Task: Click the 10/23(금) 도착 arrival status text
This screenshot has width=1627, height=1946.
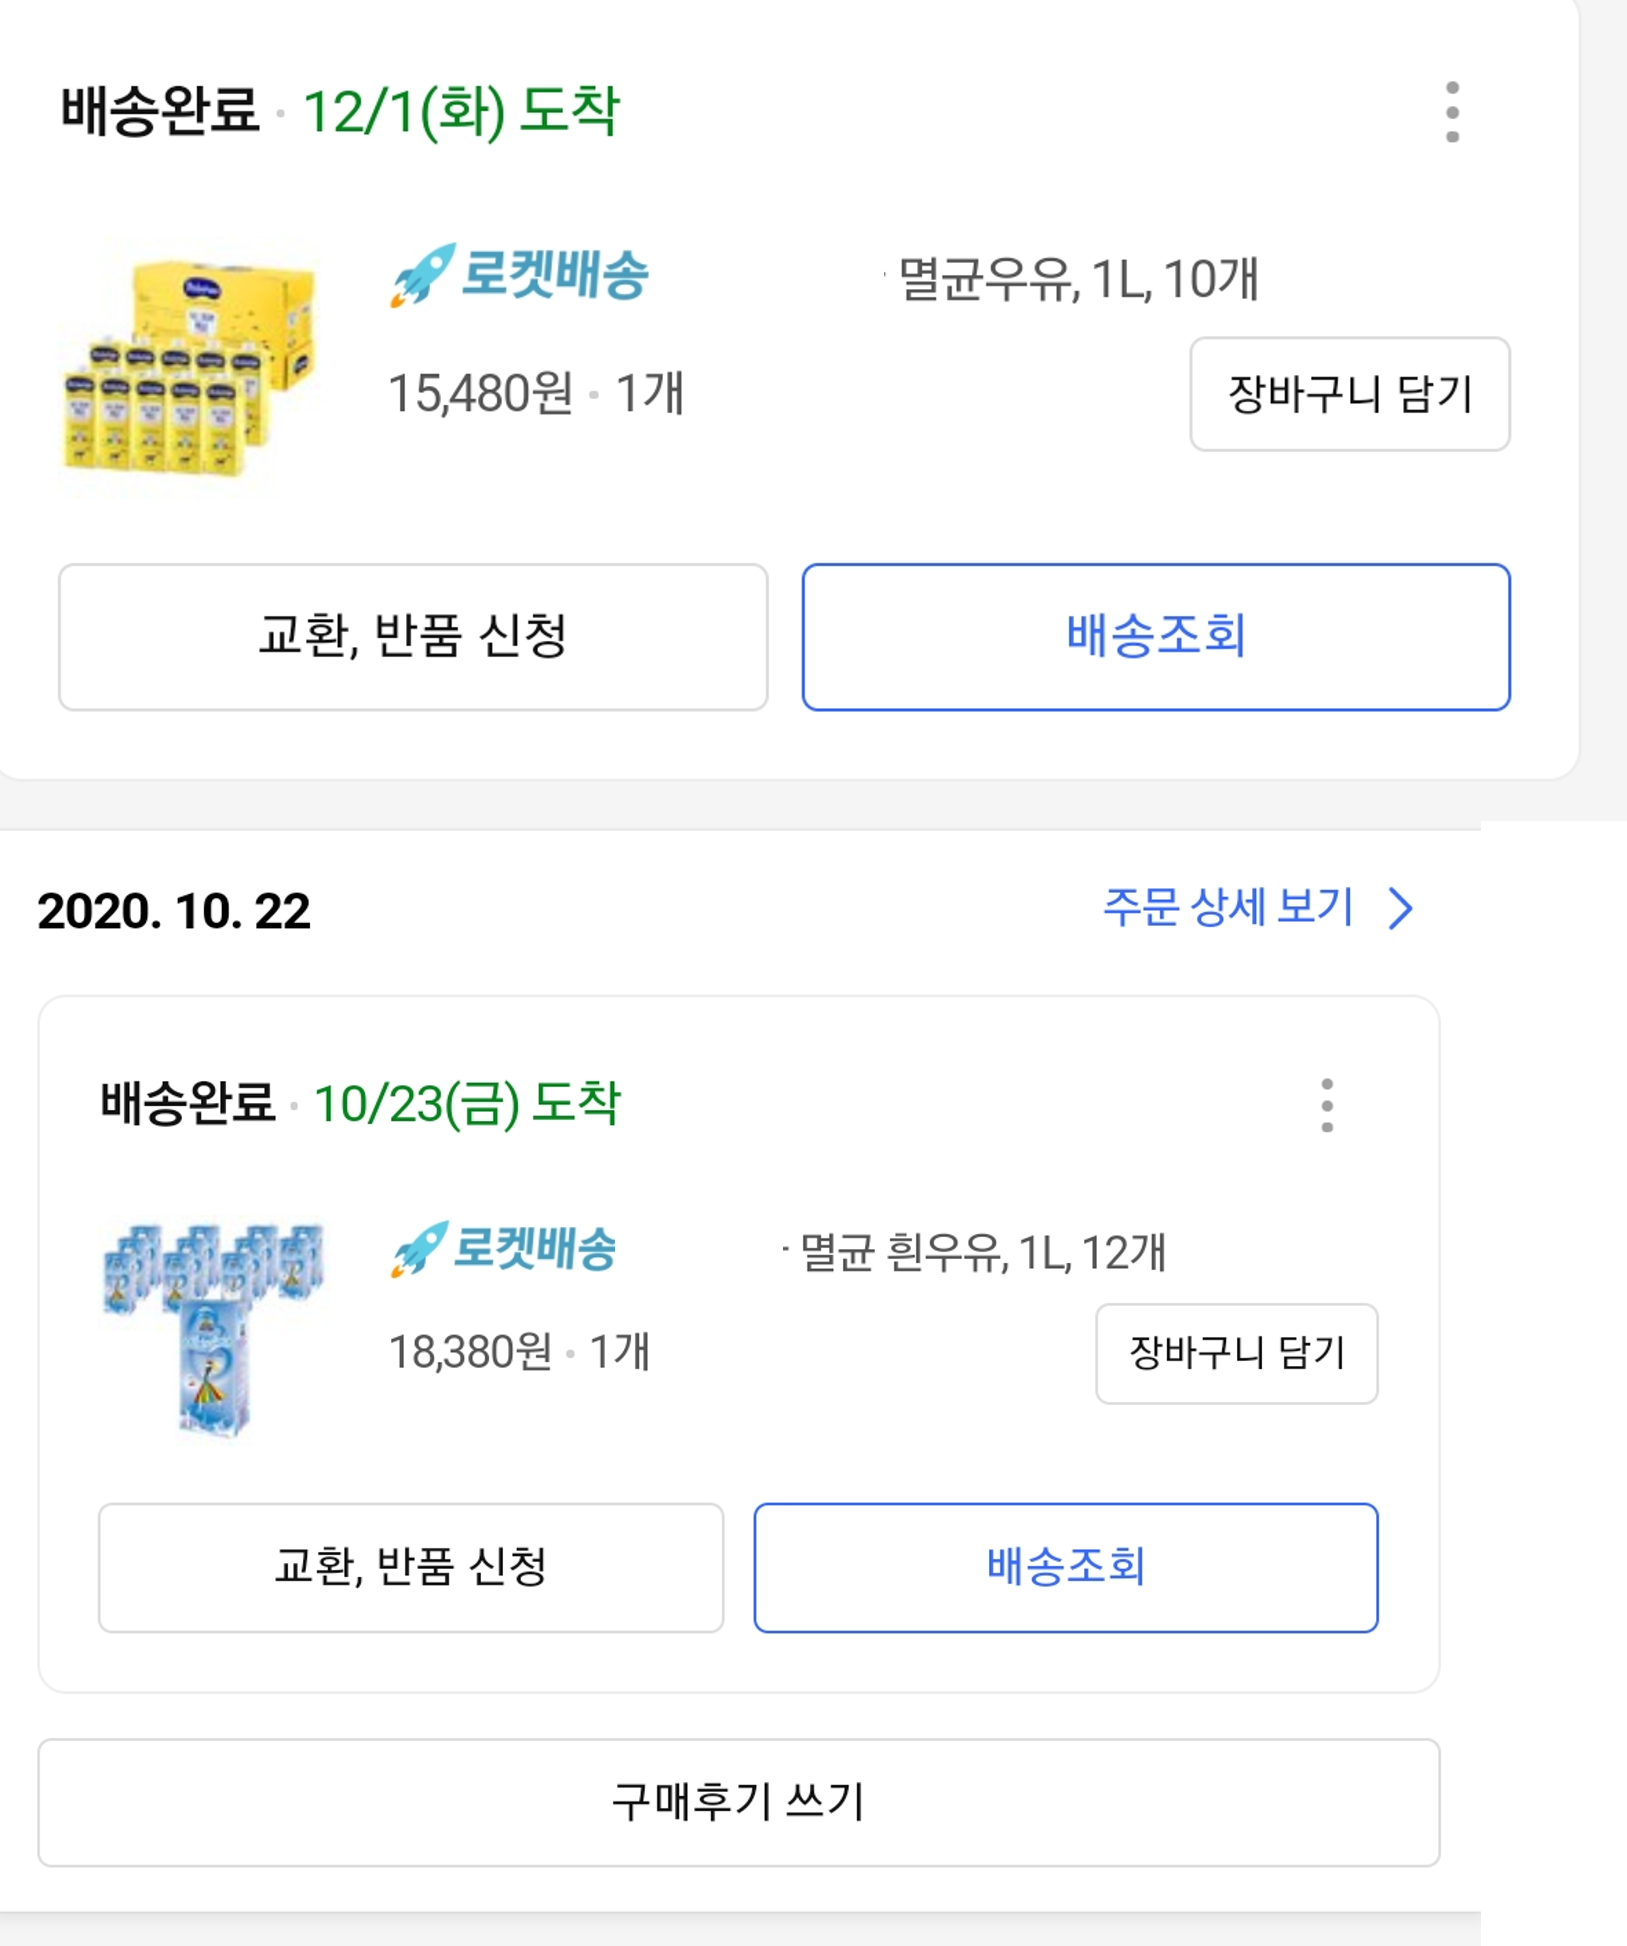Action: pos(467,1104)
